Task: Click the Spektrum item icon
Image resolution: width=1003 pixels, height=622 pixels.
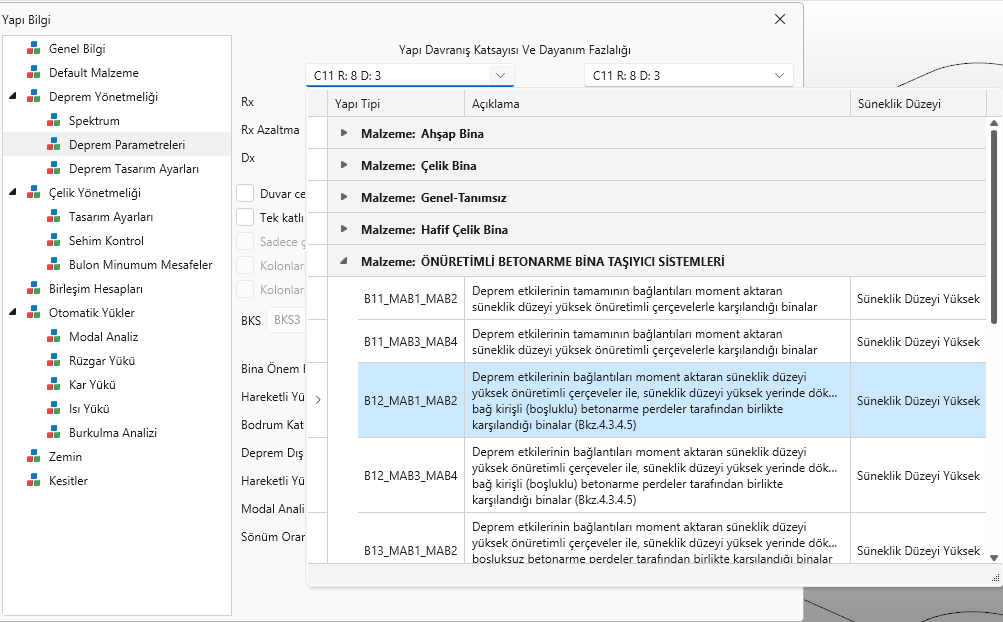Action: click(x=54, y=121)
